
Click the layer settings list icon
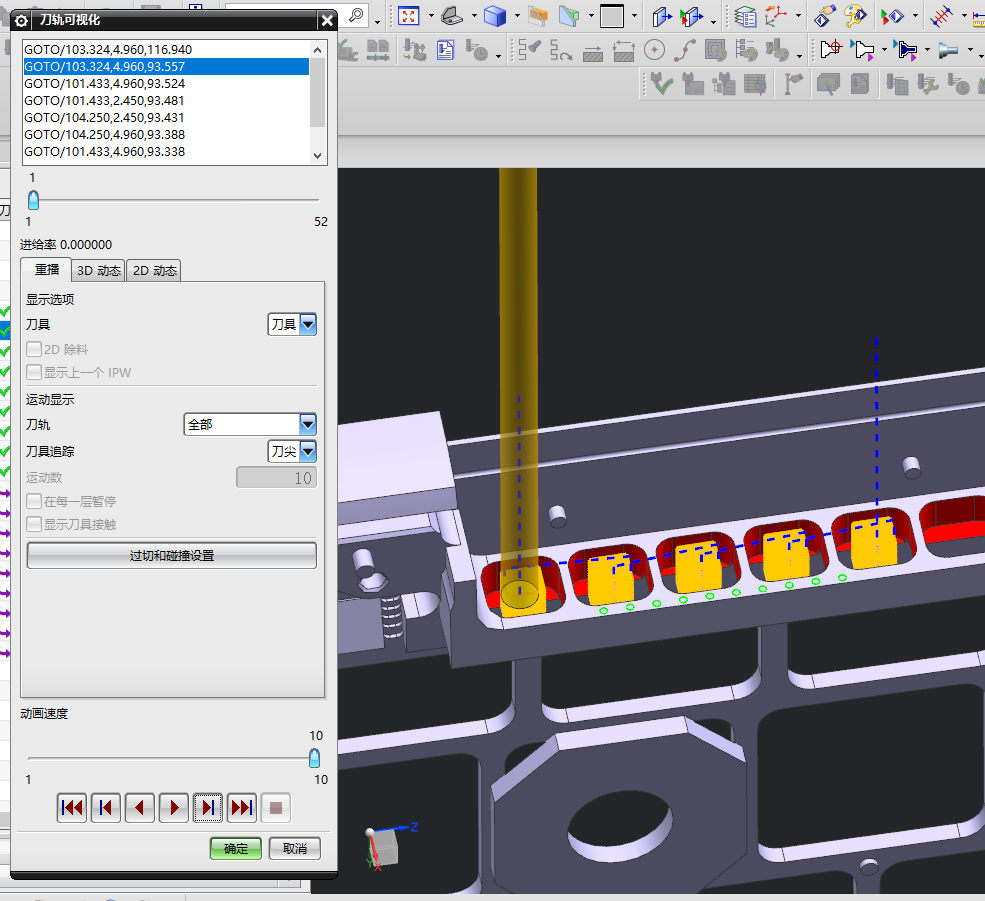(745, 15)
